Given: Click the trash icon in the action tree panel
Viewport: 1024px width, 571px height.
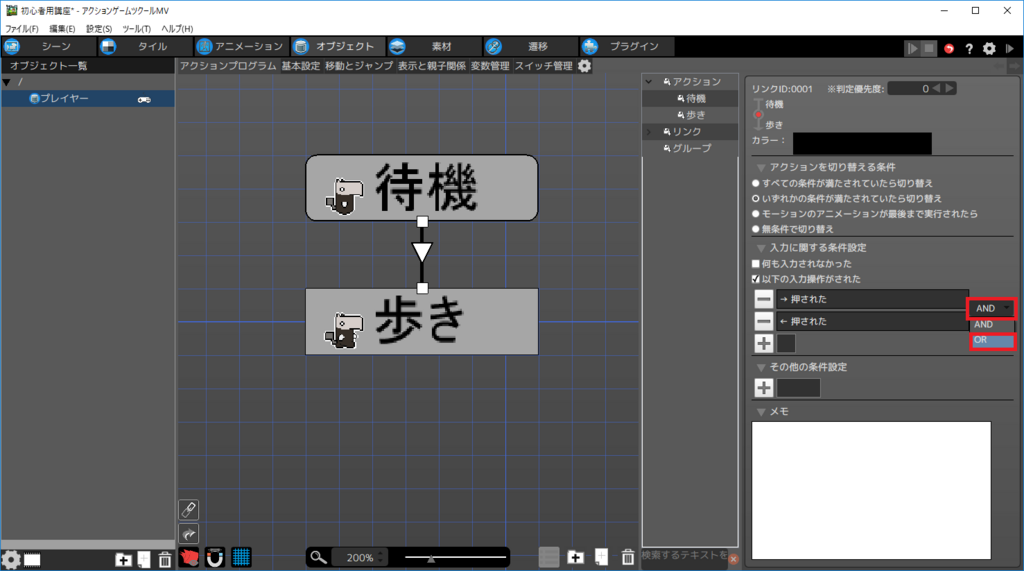Looking at the screenshot, I should coord(628,557).
